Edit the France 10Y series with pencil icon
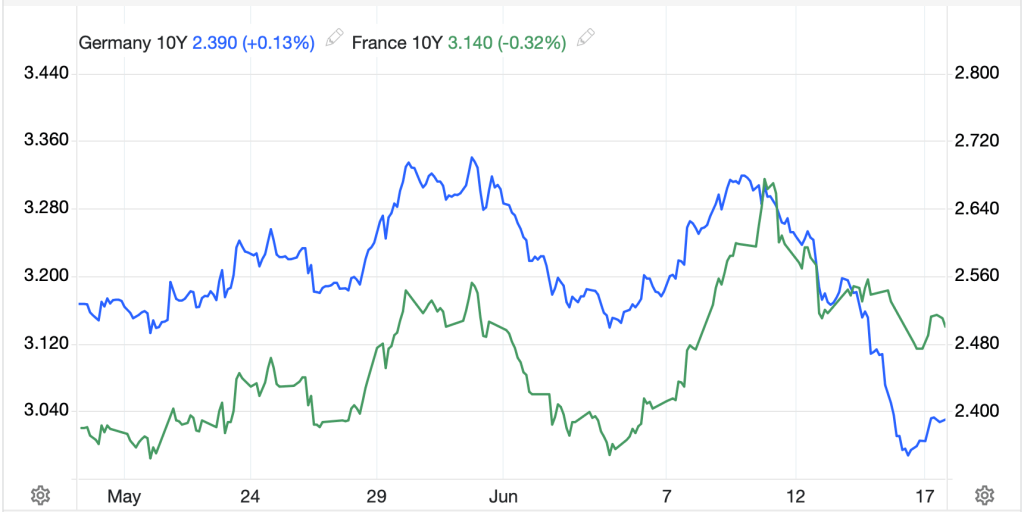The height and width of the screenshot is (512, 1024). (586, 40)
